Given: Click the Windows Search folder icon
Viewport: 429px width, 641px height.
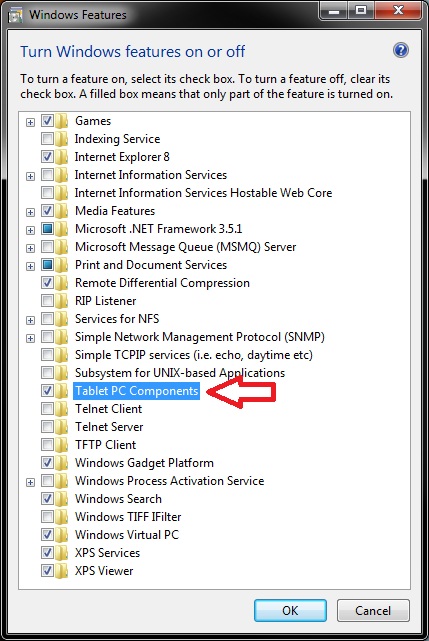Looking at the screenshot, I should coord(62,499).
